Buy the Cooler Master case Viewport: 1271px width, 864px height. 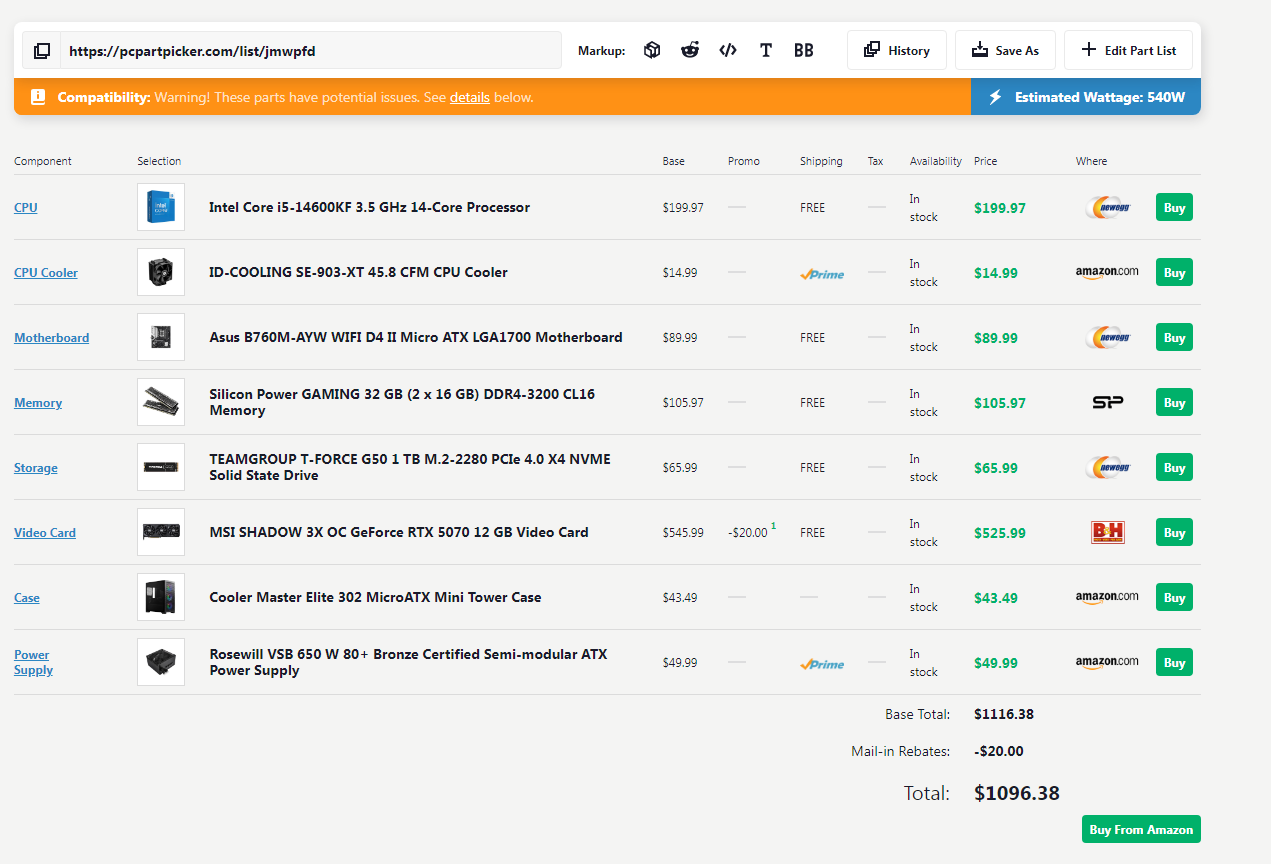click(1174, 598)
